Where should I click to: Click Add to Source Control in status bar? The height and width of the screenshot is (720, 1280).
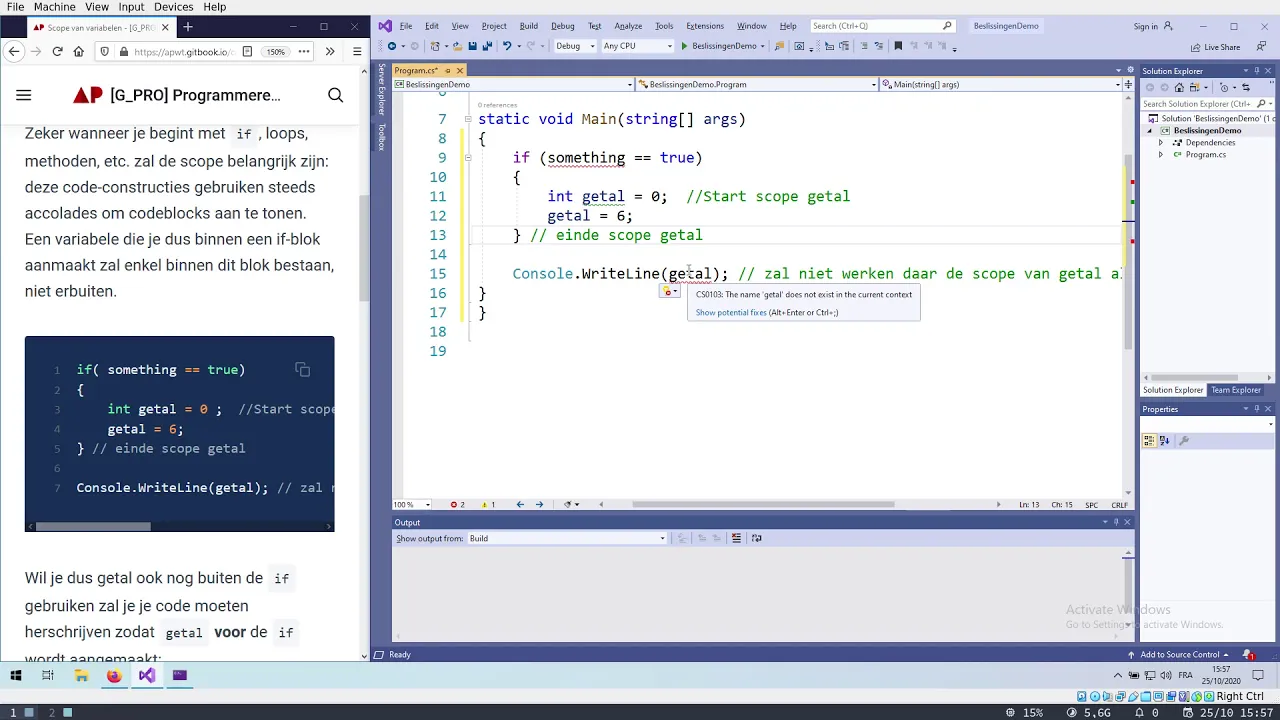click(x=1180, y=655)
